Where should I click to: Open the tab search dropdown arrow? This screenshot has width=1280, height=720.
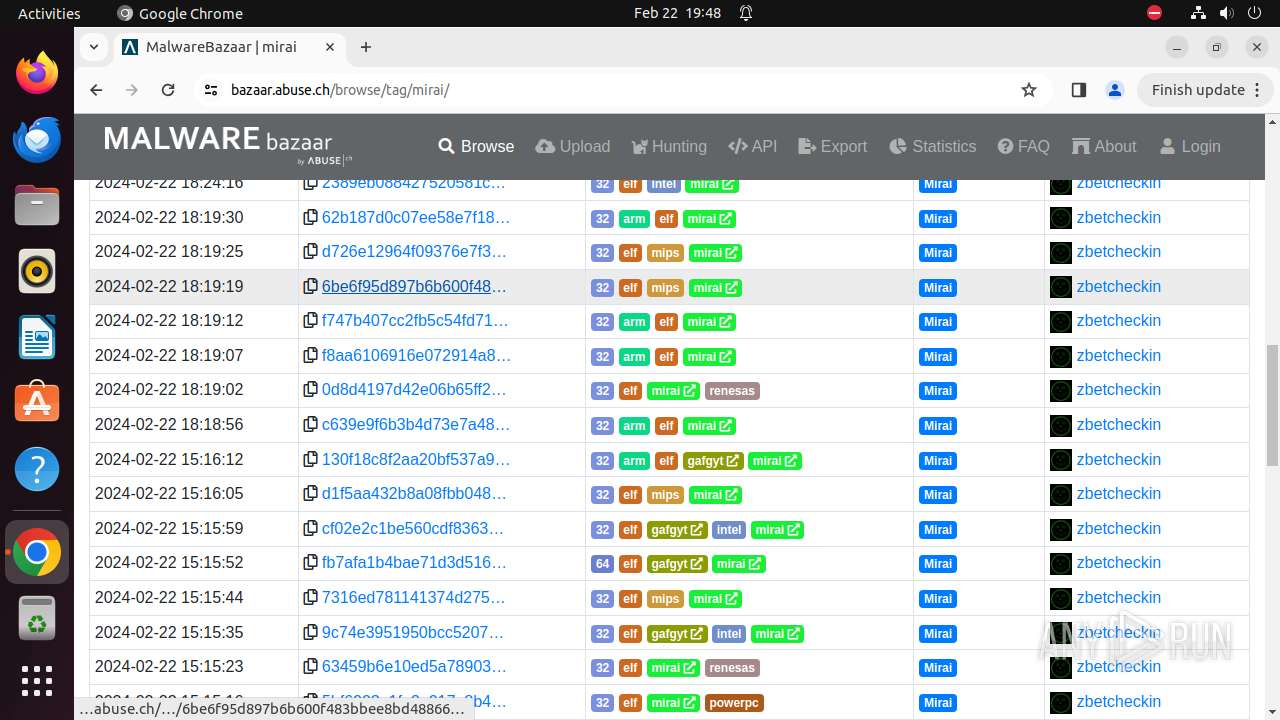coord(93,47)
